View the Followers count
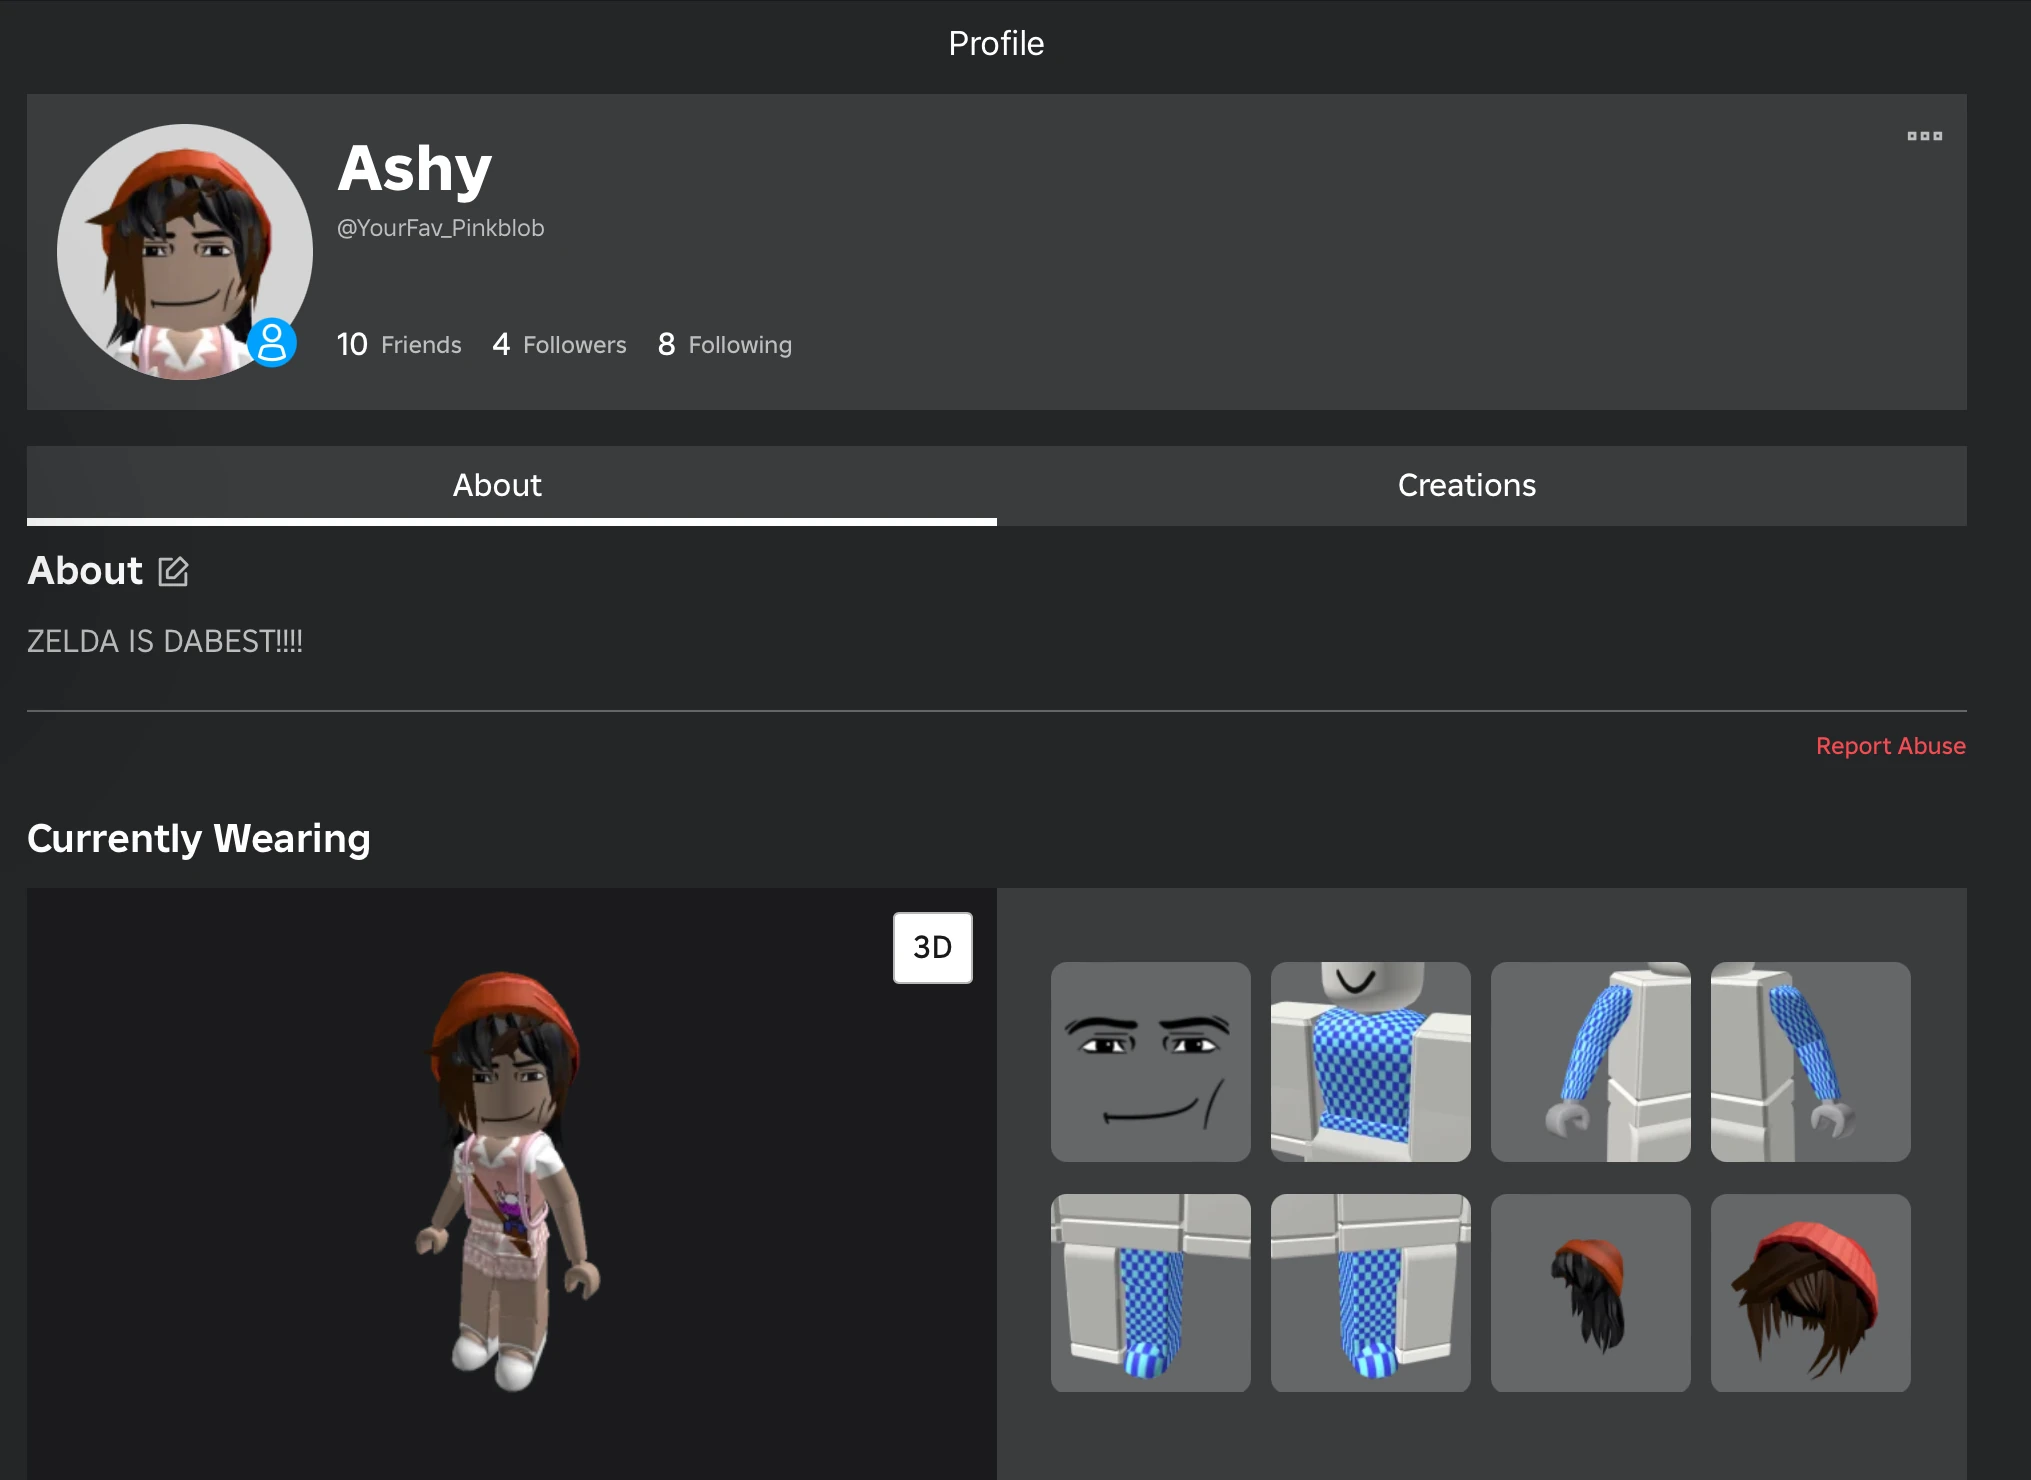 coord(559,344)
